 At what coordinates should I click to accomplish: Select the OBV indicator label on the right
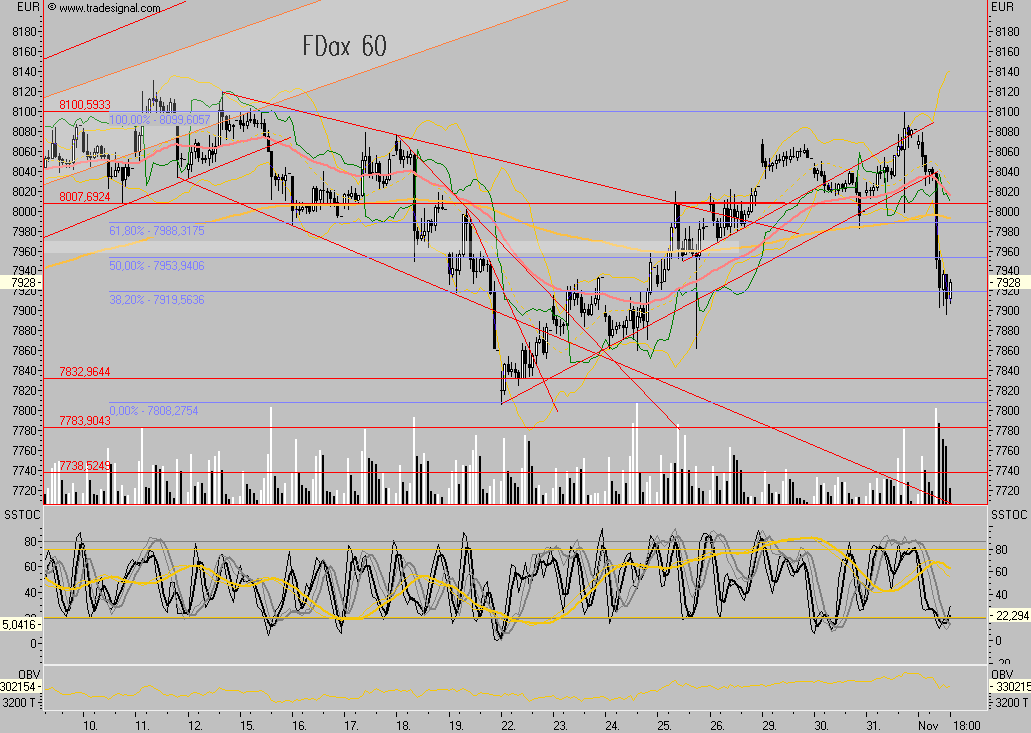(1002, 674)
